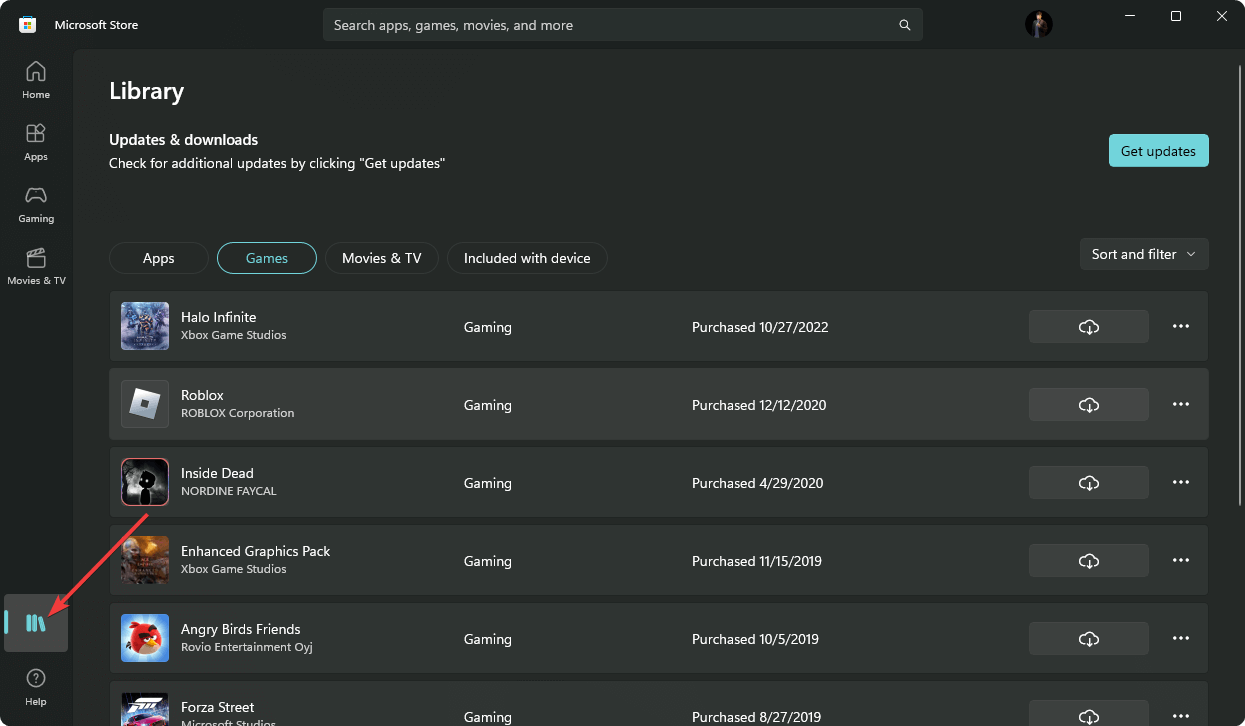Open more options for Inside Dead
This screenshot has width=1245, height=726.
[1181, 483]
